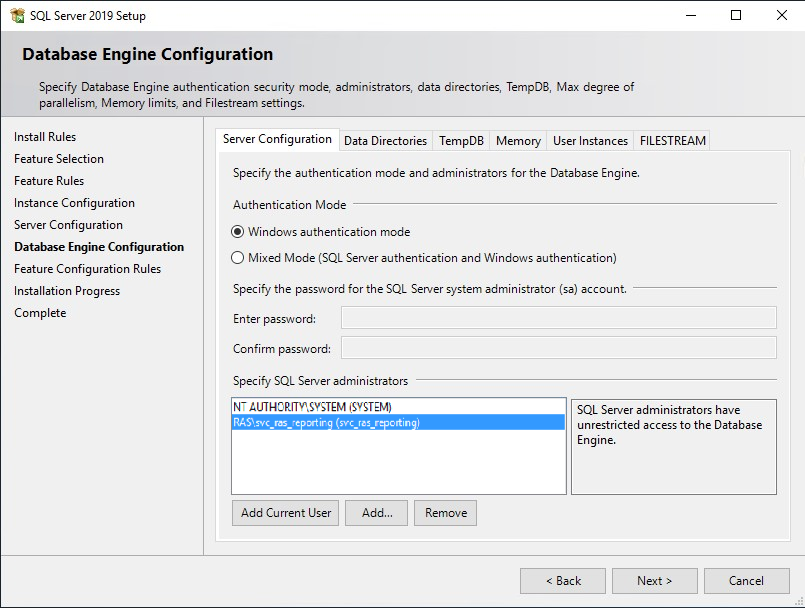
Task: Click the SQL Server Setup title bar icon
Action: [x=17, y=15]
